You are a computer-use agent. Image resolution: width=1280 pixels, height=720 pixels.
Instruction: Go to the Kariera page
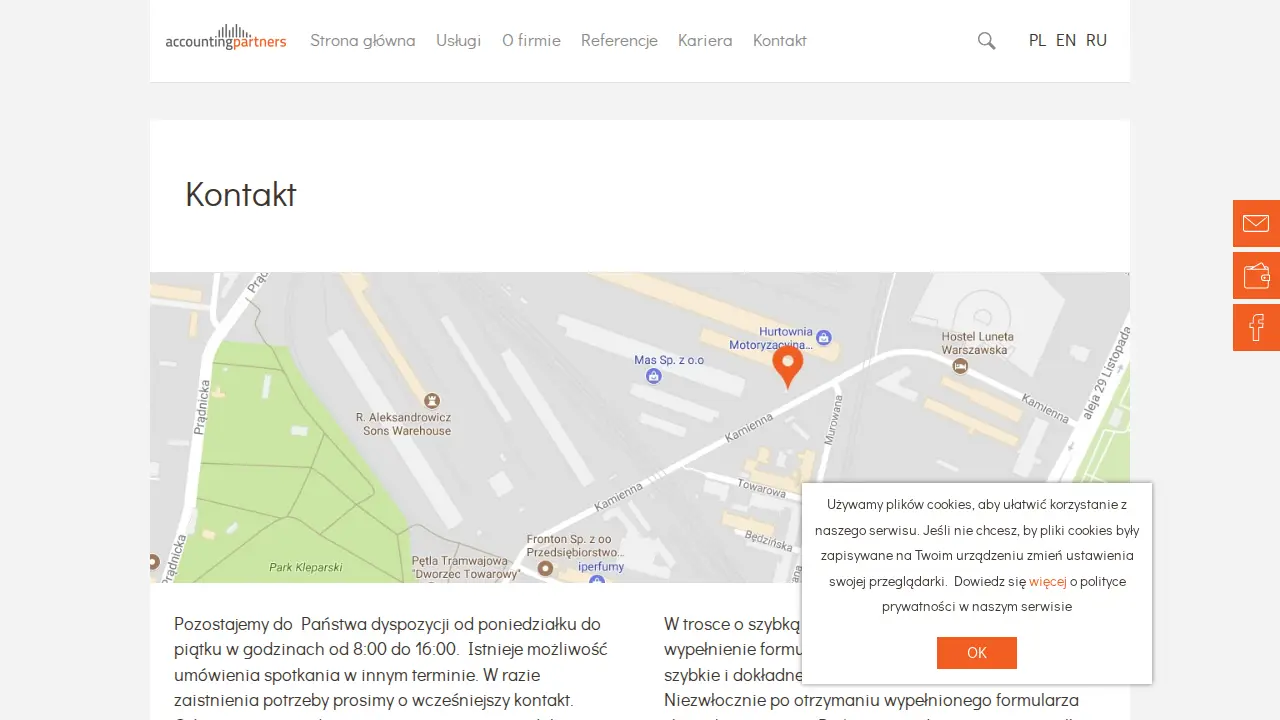(705, 40)
